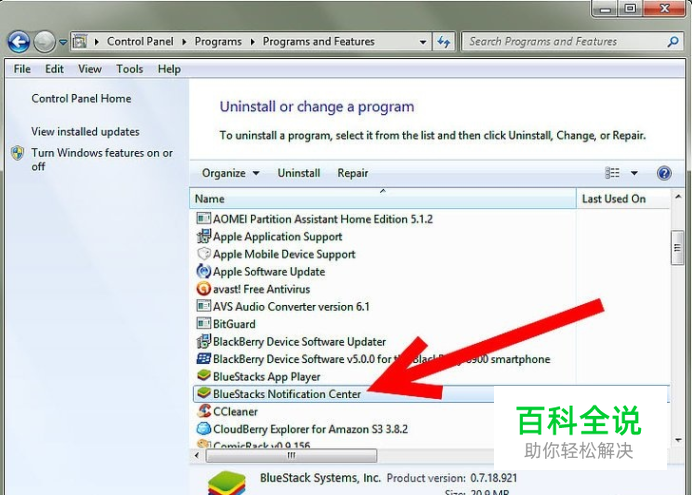Refresh the Programs and Features view

click(444, 42)
